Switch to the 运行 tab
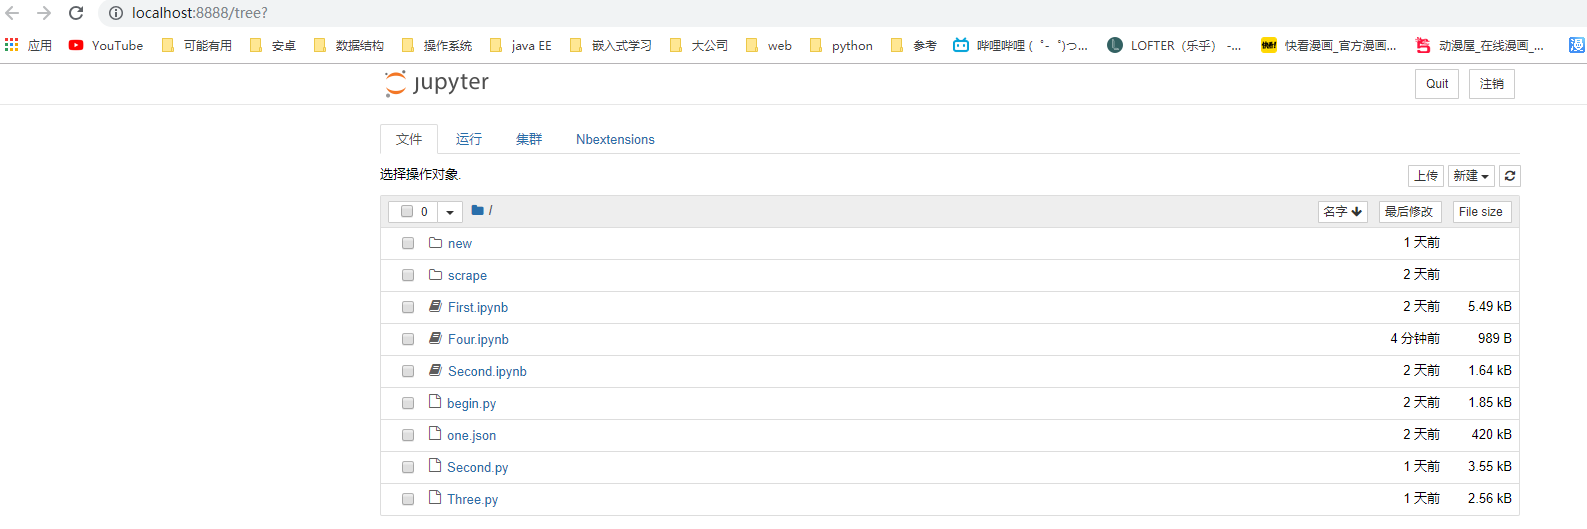 469,139
